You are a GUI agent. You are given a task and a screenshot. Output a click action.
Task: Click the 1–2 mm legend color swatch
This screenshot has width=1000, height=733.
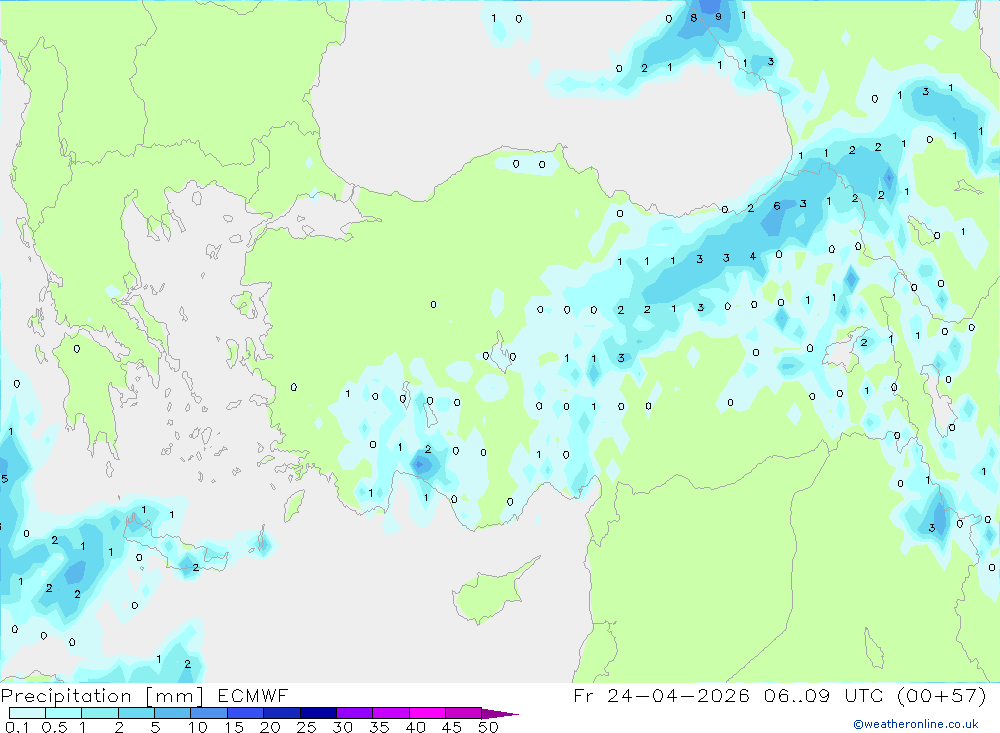click(x=99, y=713)
